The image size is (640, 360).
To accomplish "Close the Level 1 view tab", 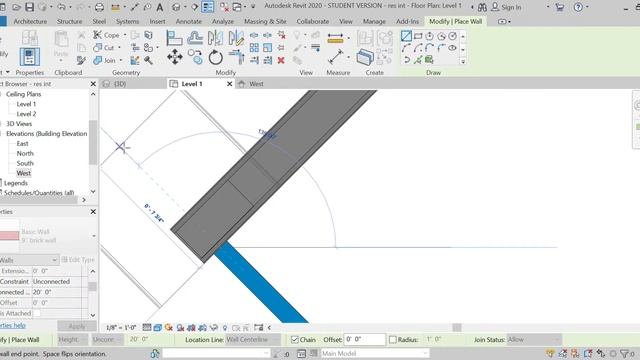I will [x=229, y=84].
